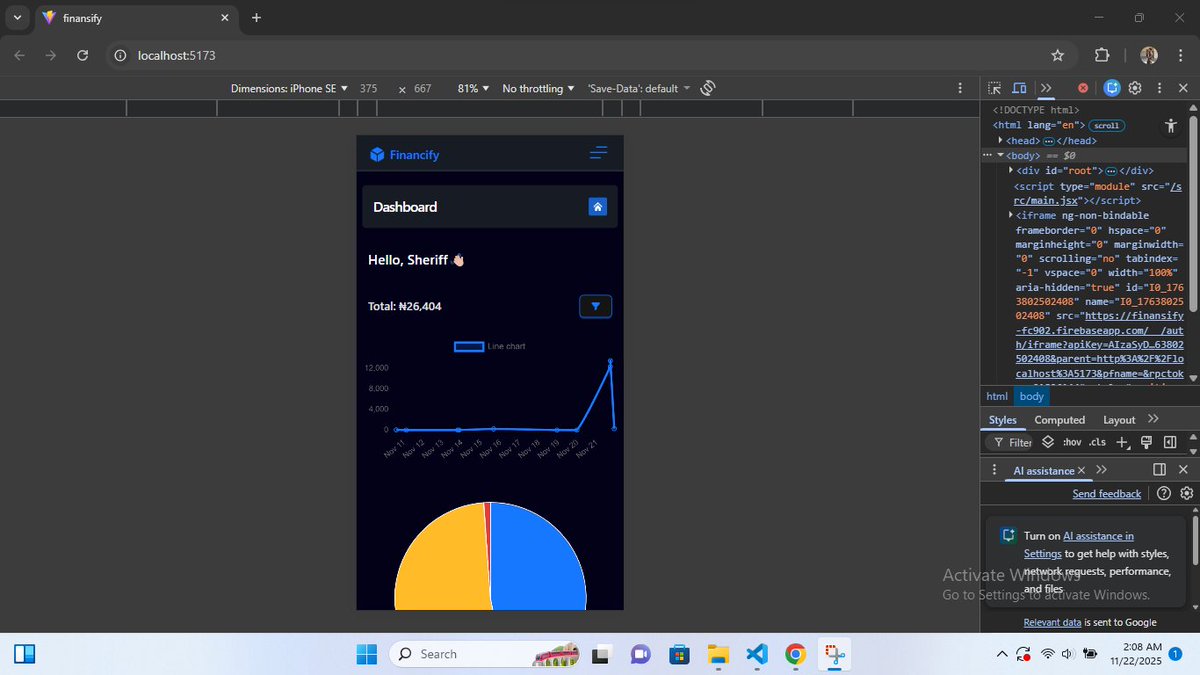1200x675 pixels.
Task: Focus the styles Filter input
Action: click(1010, 442)
